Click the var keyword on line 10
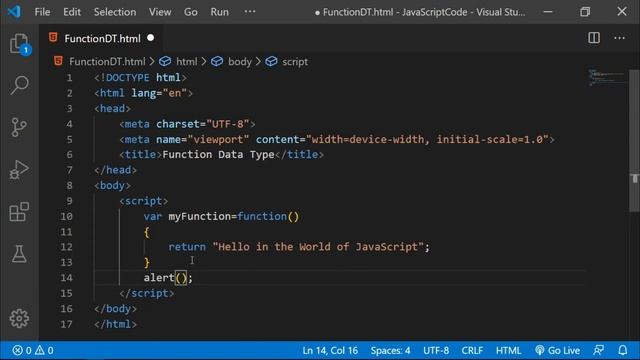 coord(153,216)
